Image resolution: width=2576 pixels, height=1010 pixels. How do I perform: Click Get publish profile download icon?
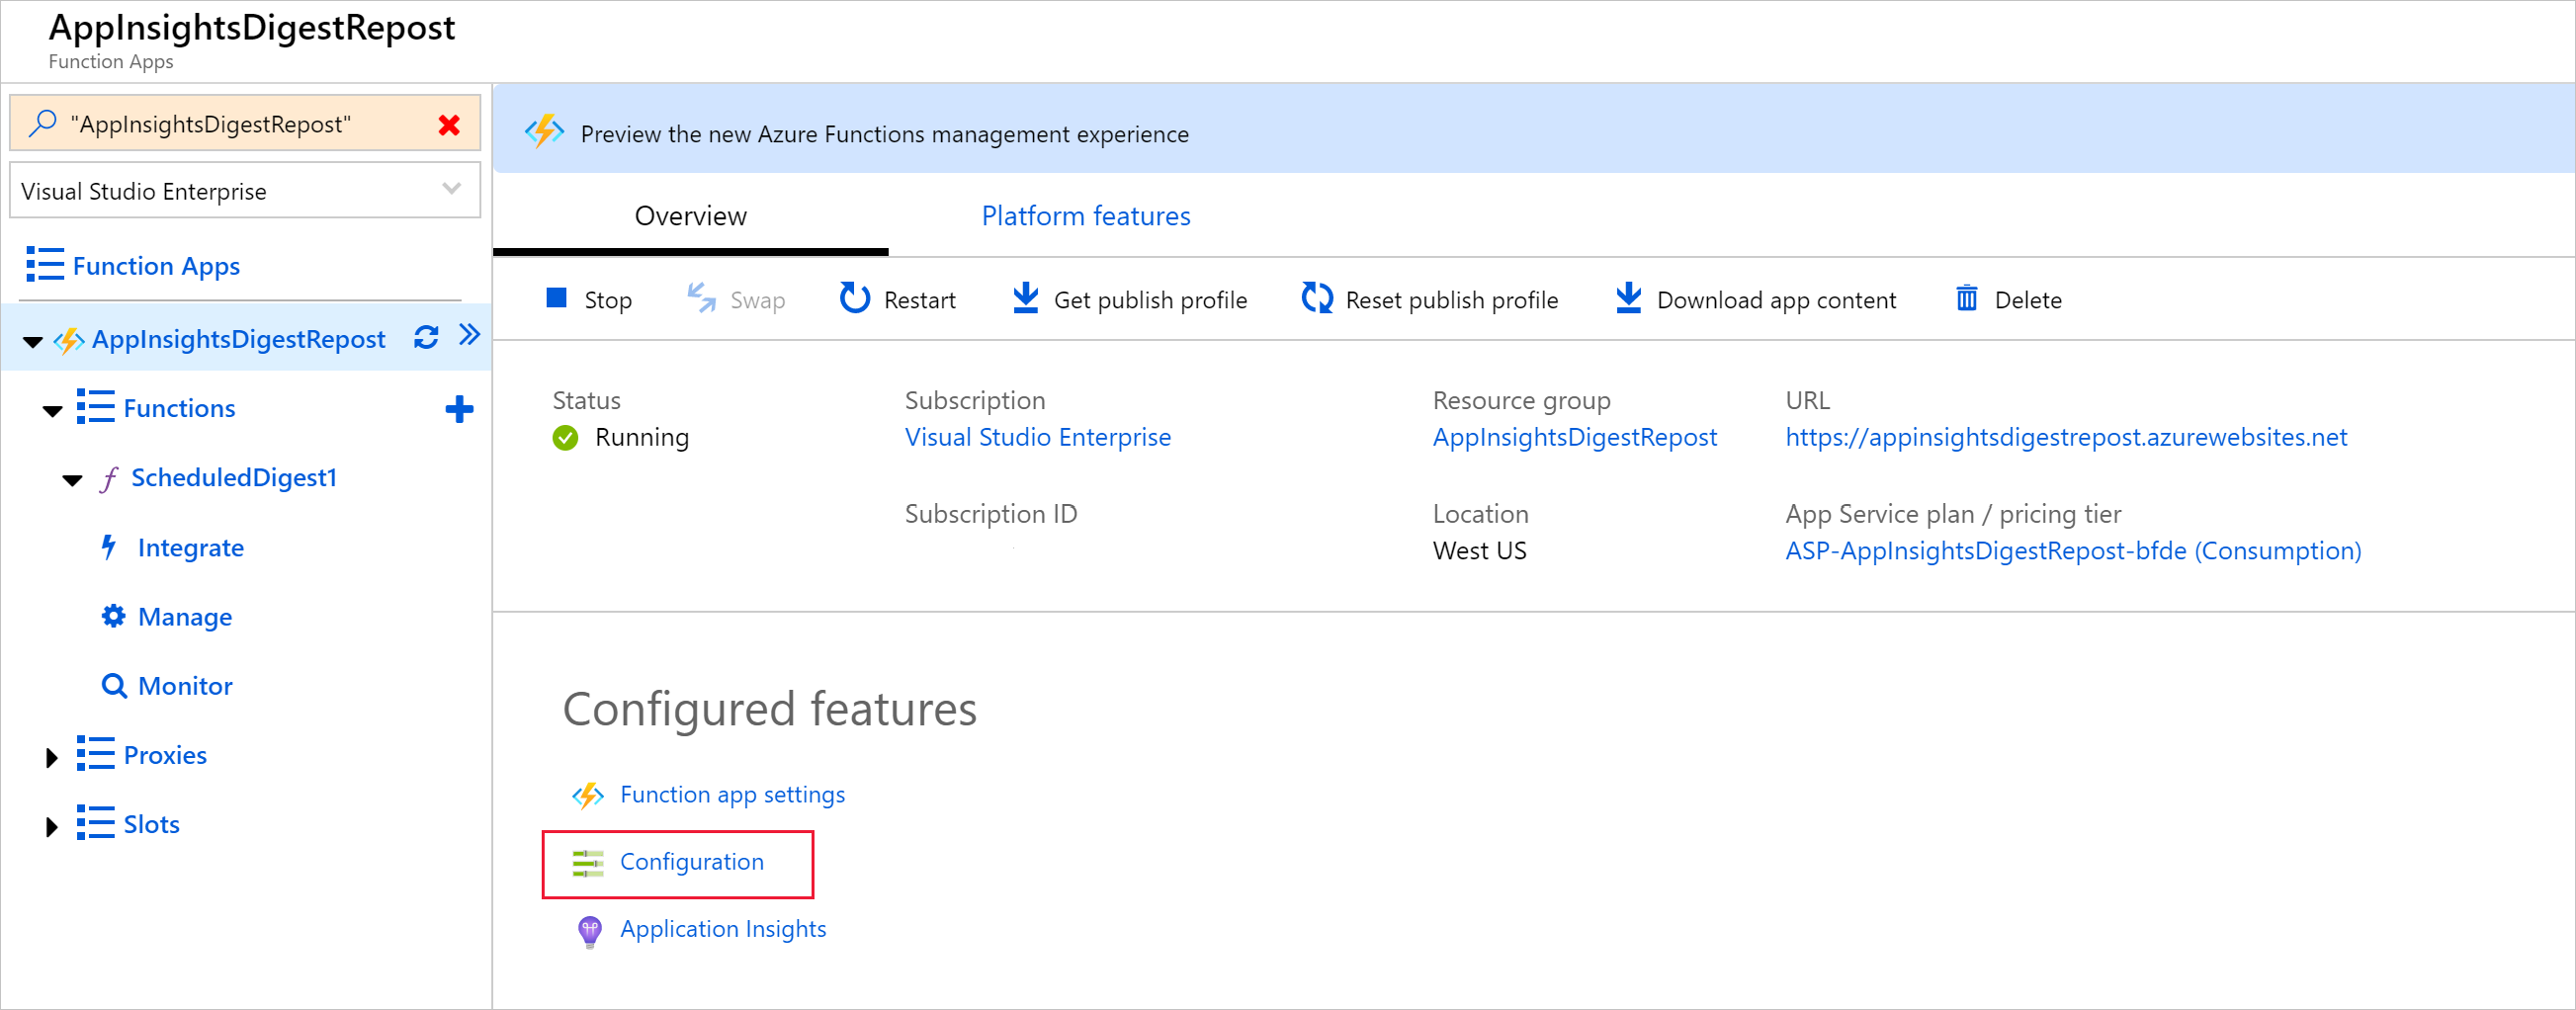coord(1025,299)
